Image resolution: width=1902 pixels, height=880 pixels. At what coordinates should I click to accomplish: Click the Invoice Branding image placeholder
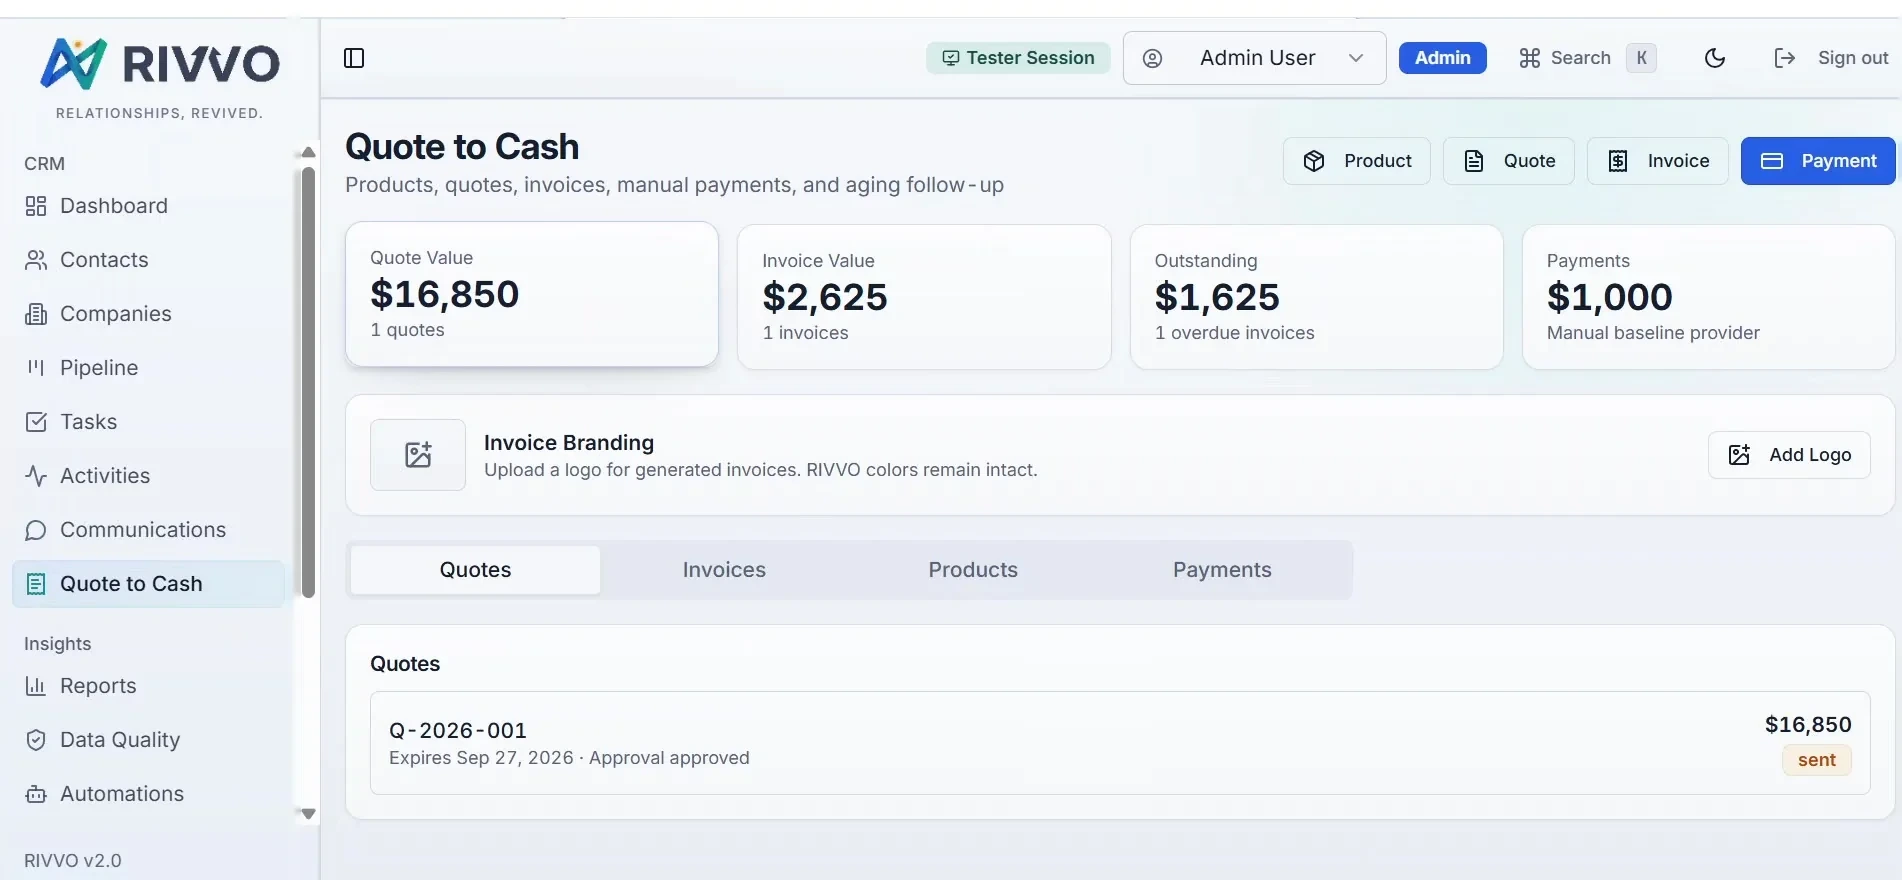418,455
